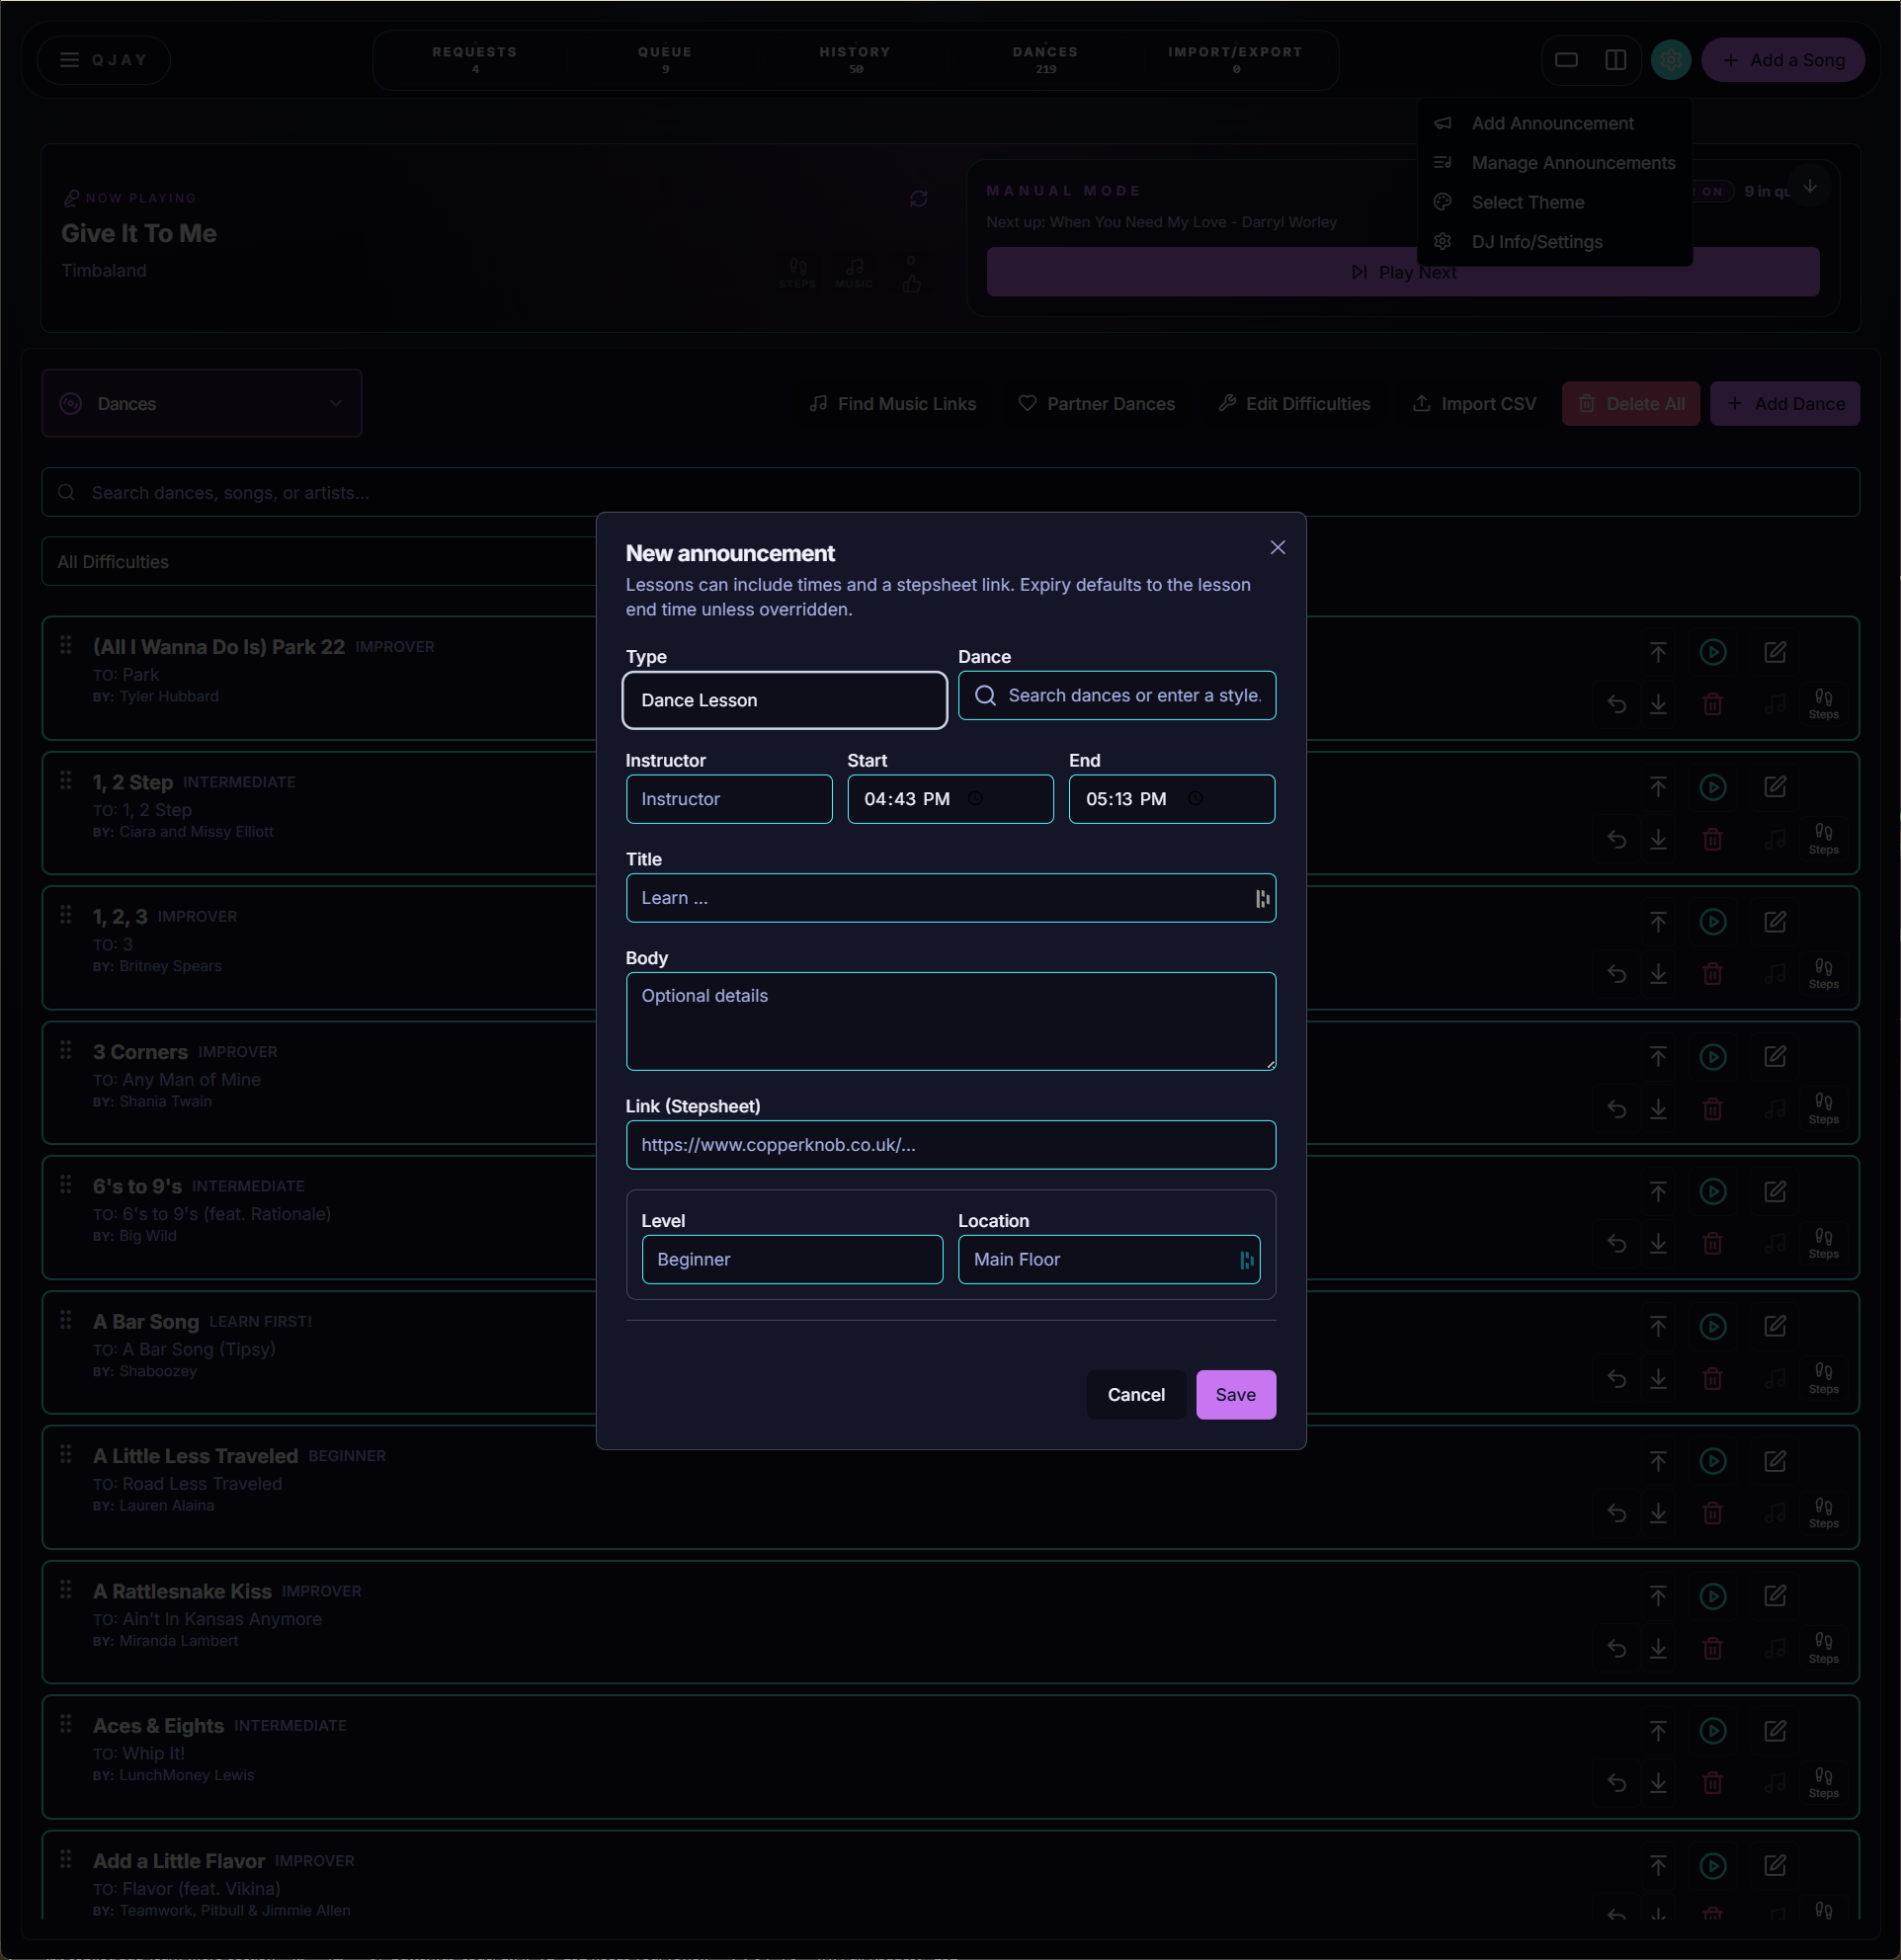1901x1960 pixels.
Task: Play the "1, 2 Step" dance preview
Action: [1713, 787]
